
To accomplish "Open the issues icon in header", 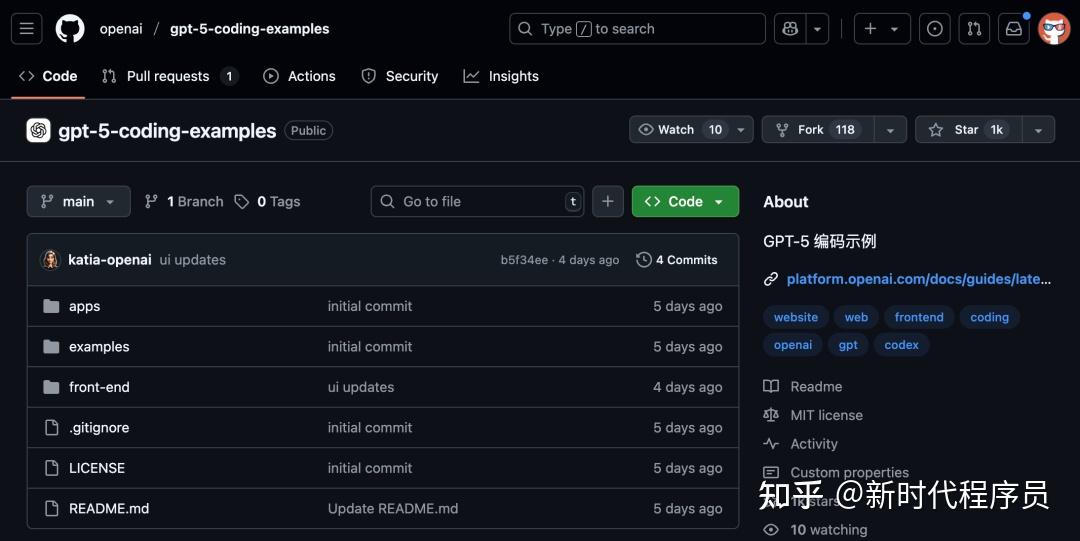I will (934, 29).
